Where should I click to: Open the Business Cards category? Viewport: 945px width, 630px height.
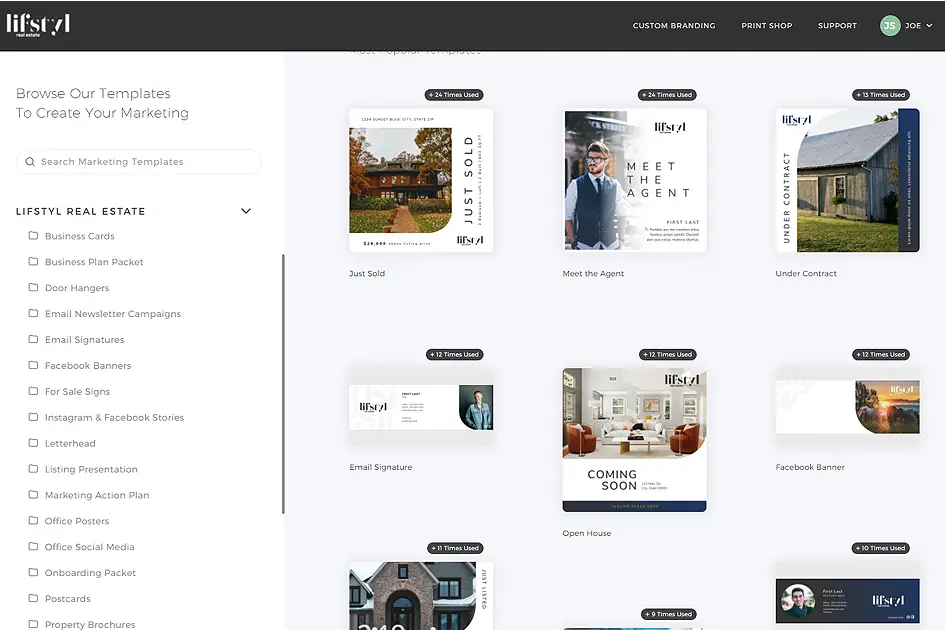pos(80,236)
